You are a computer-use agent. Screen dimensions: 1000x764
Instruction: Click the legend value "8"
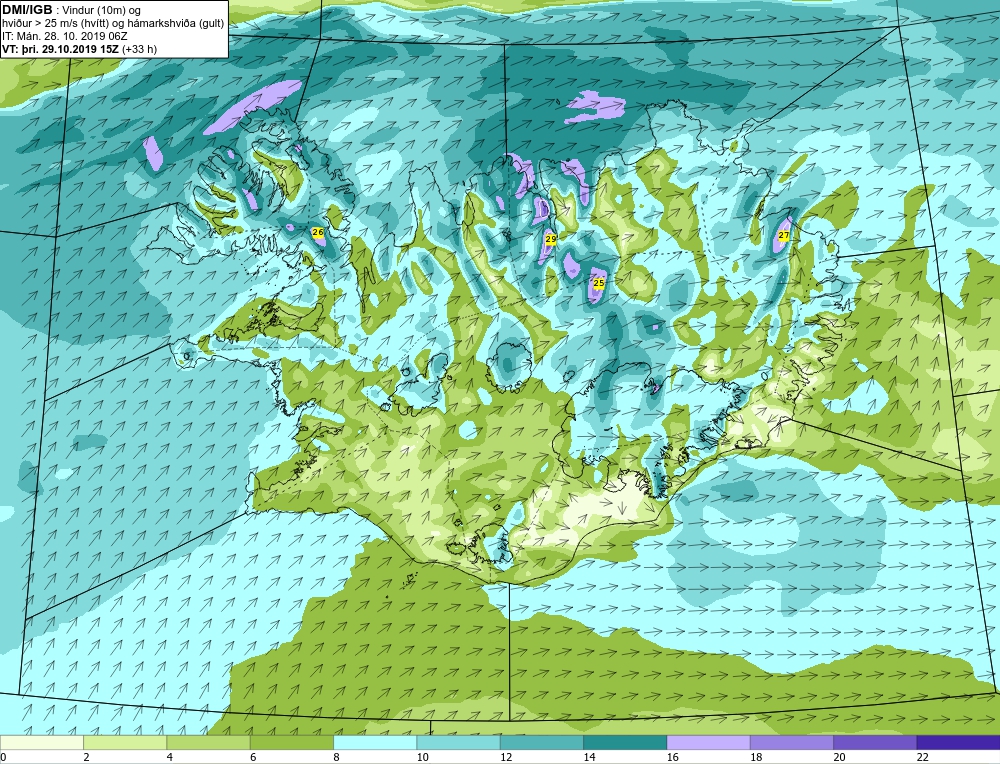[x=336, y=757]
